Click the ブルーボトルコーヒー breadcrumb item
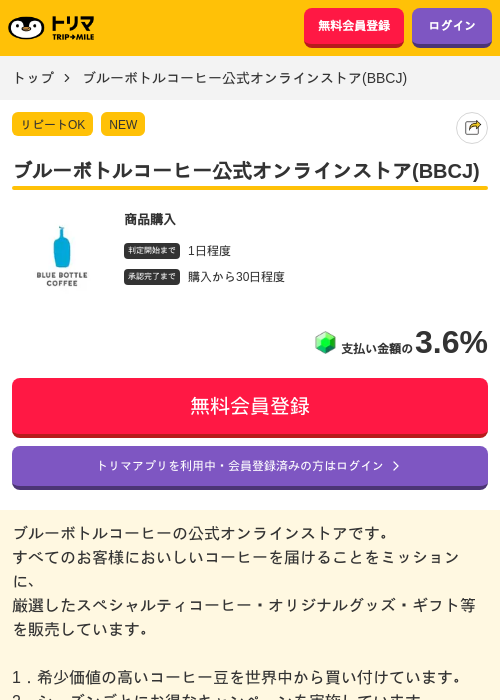 pyautogui.click(x=245, y=78)
